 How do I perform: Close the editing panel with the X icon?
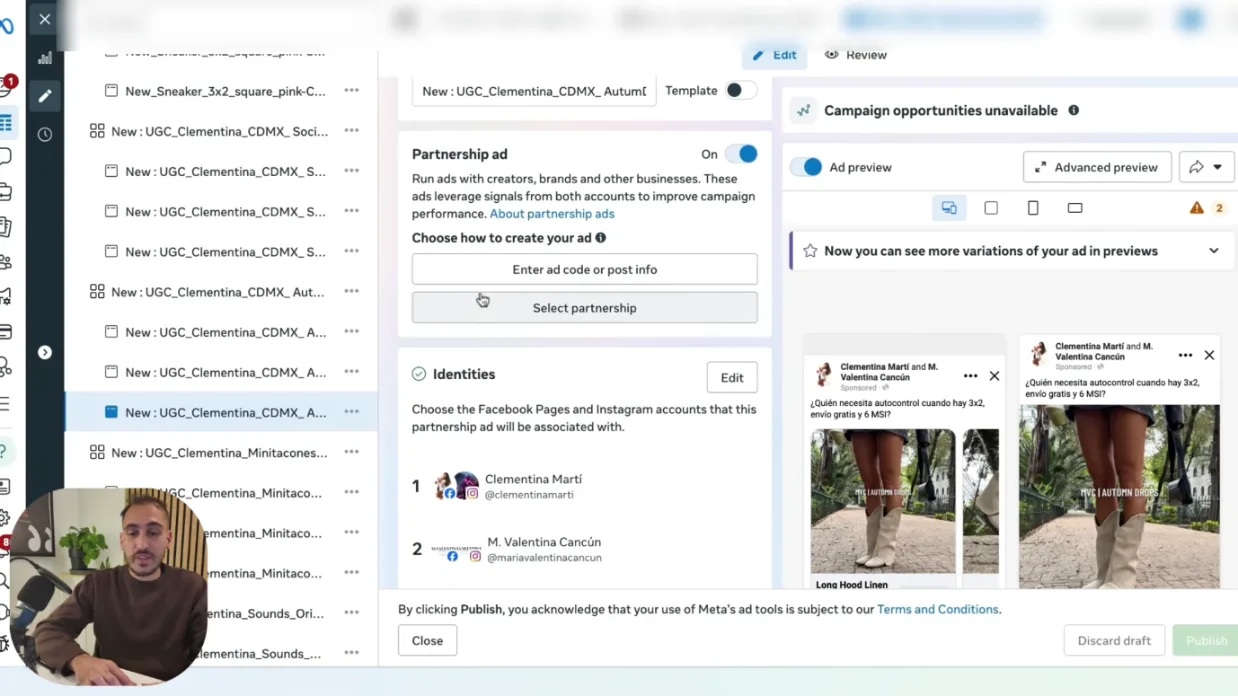45,19
